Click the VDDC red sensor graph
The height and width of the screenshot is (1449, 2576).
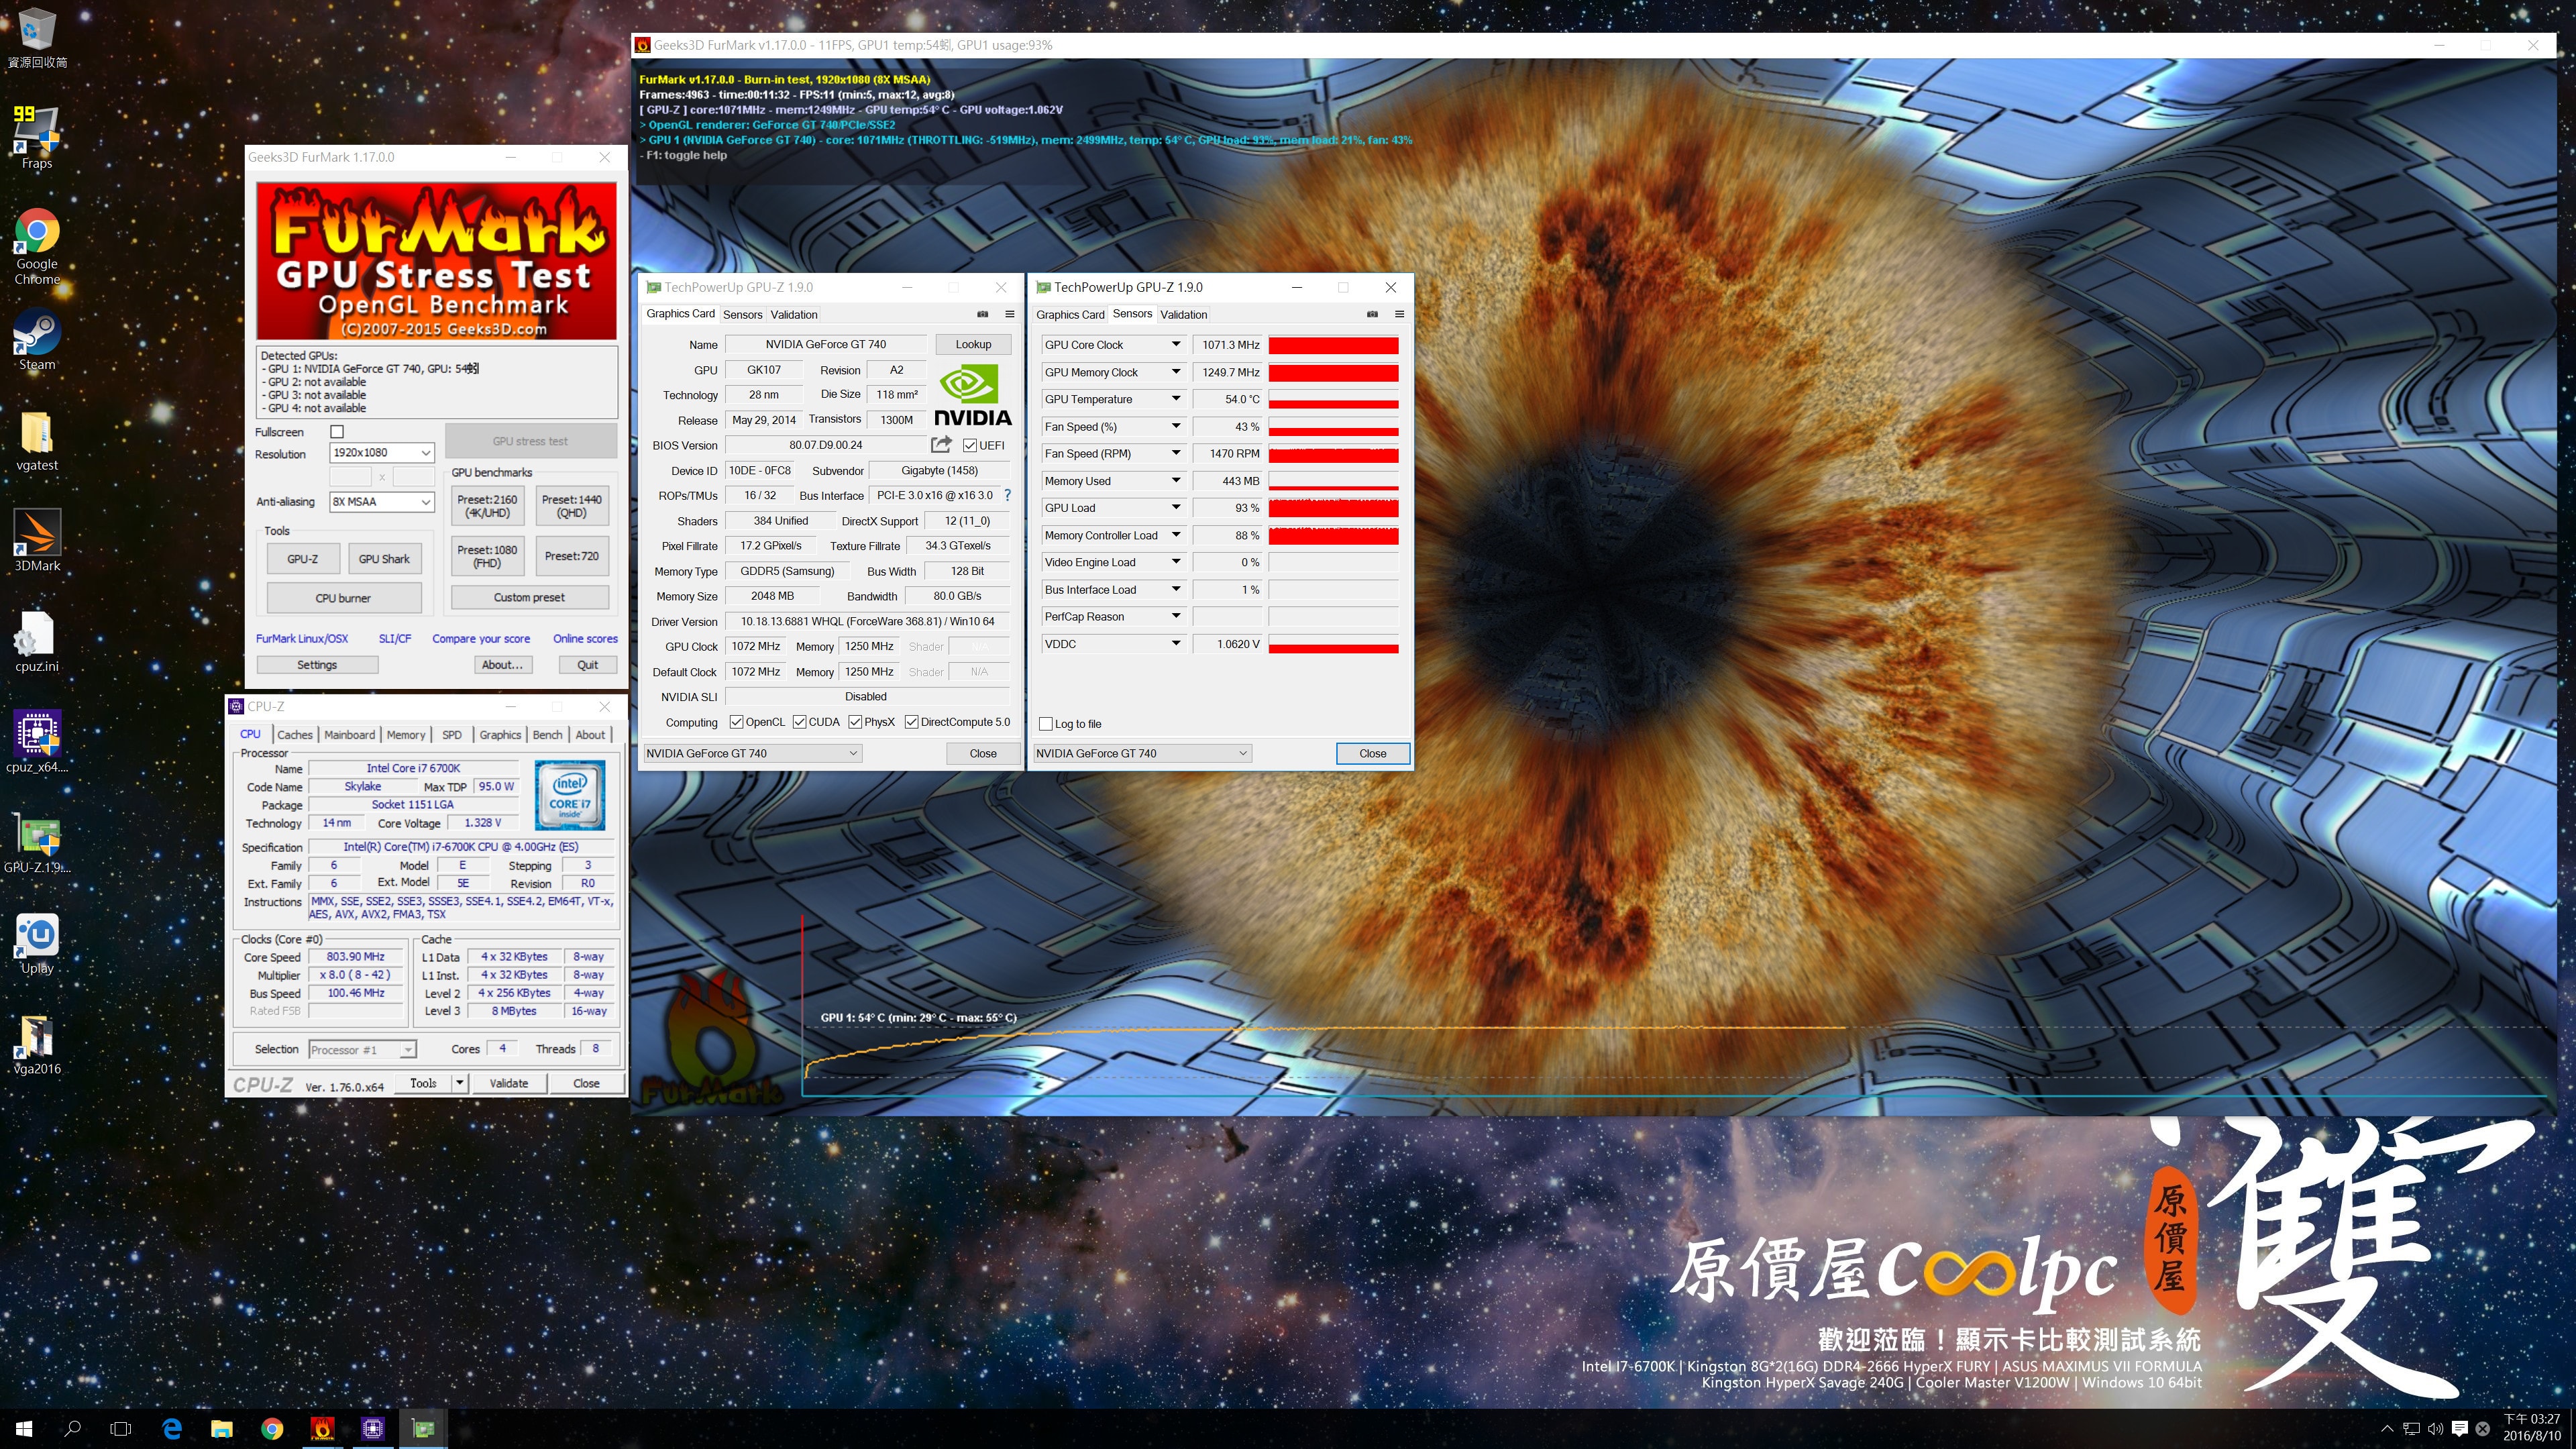1333,644
